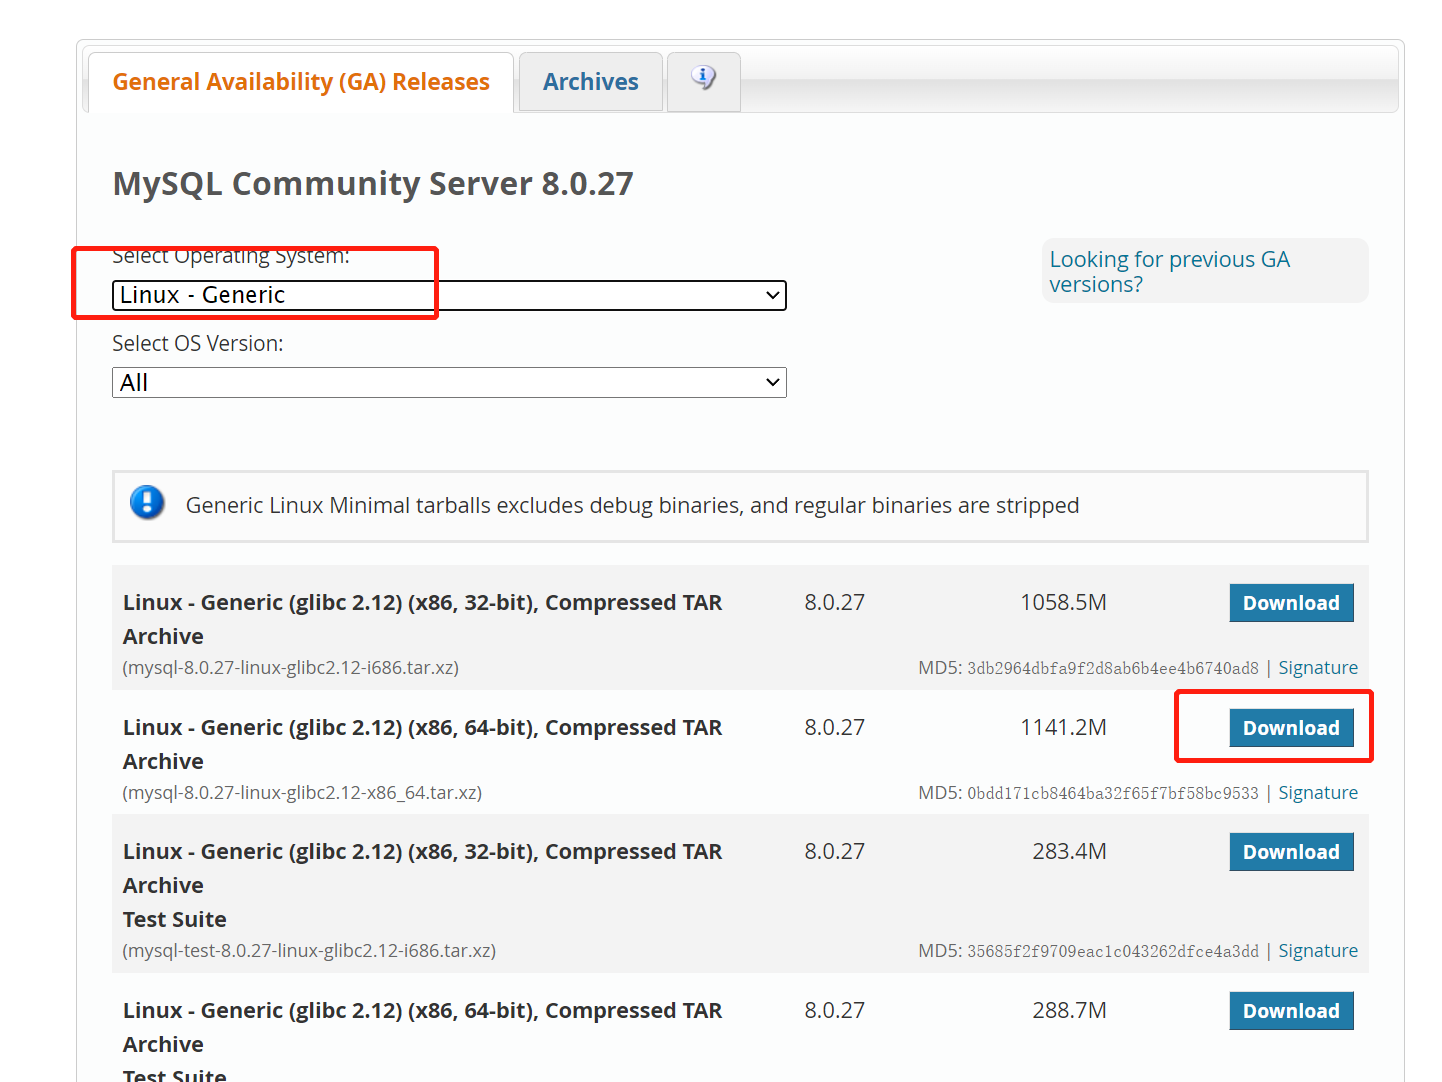The height and width of the screenshot is (1082, 1442).
Task: Click the blue exclamation info icon
Action: tap(146, 503)
